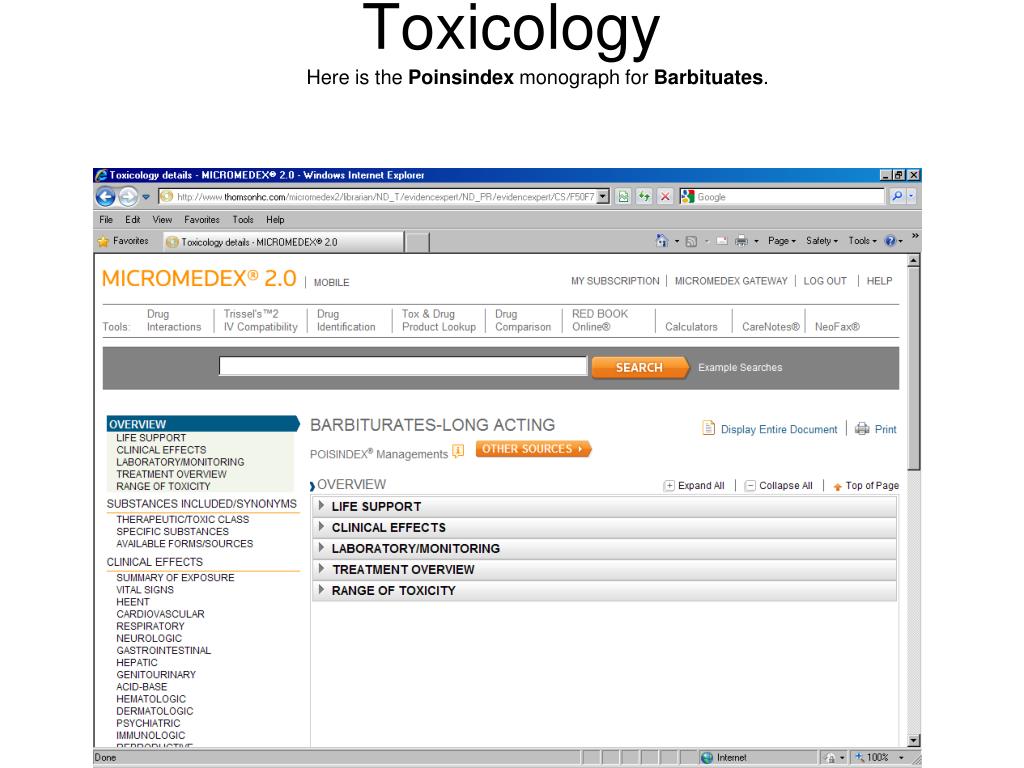This screenshot has width=1024, height=768.
Task: Click the Expand All plus icon
Action: 669,485
